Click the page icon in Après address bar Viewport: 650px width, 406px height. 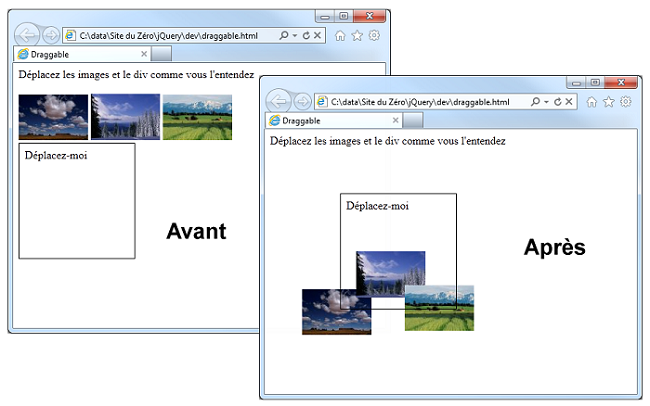322,102
